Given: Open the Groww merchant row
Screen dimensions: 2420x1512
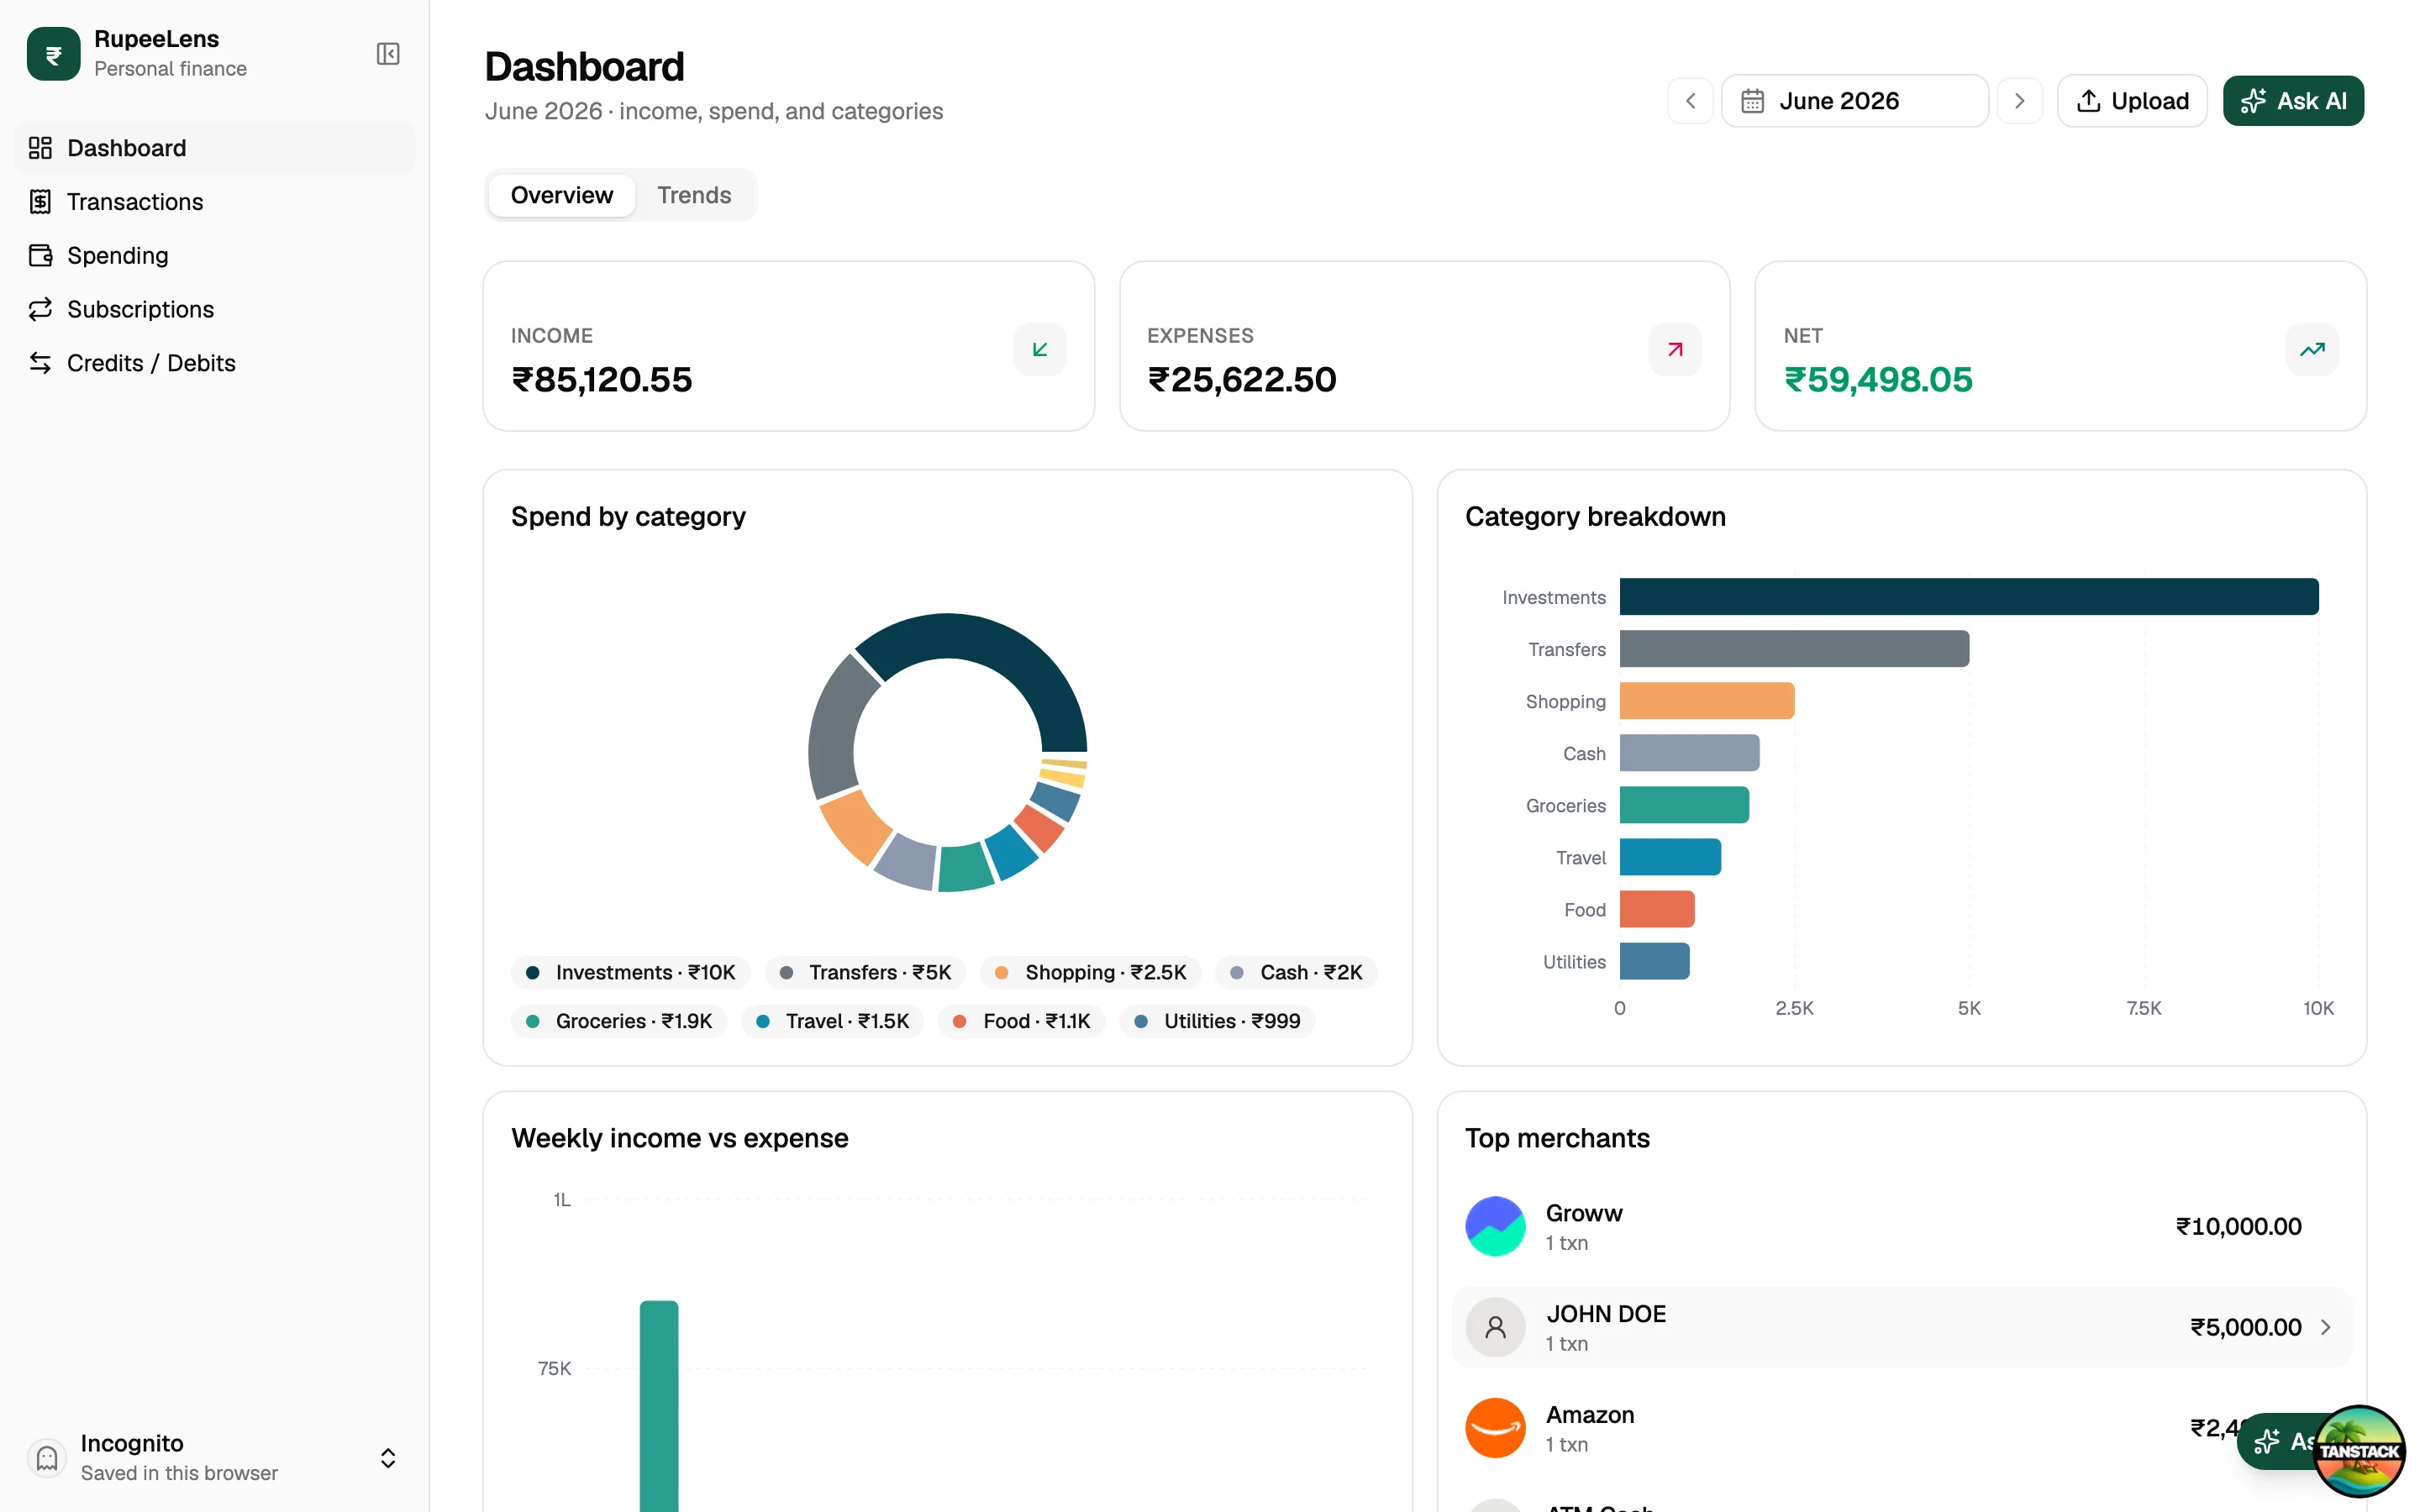Looking at the screenshot, I should click(x=1901, y=1226).
